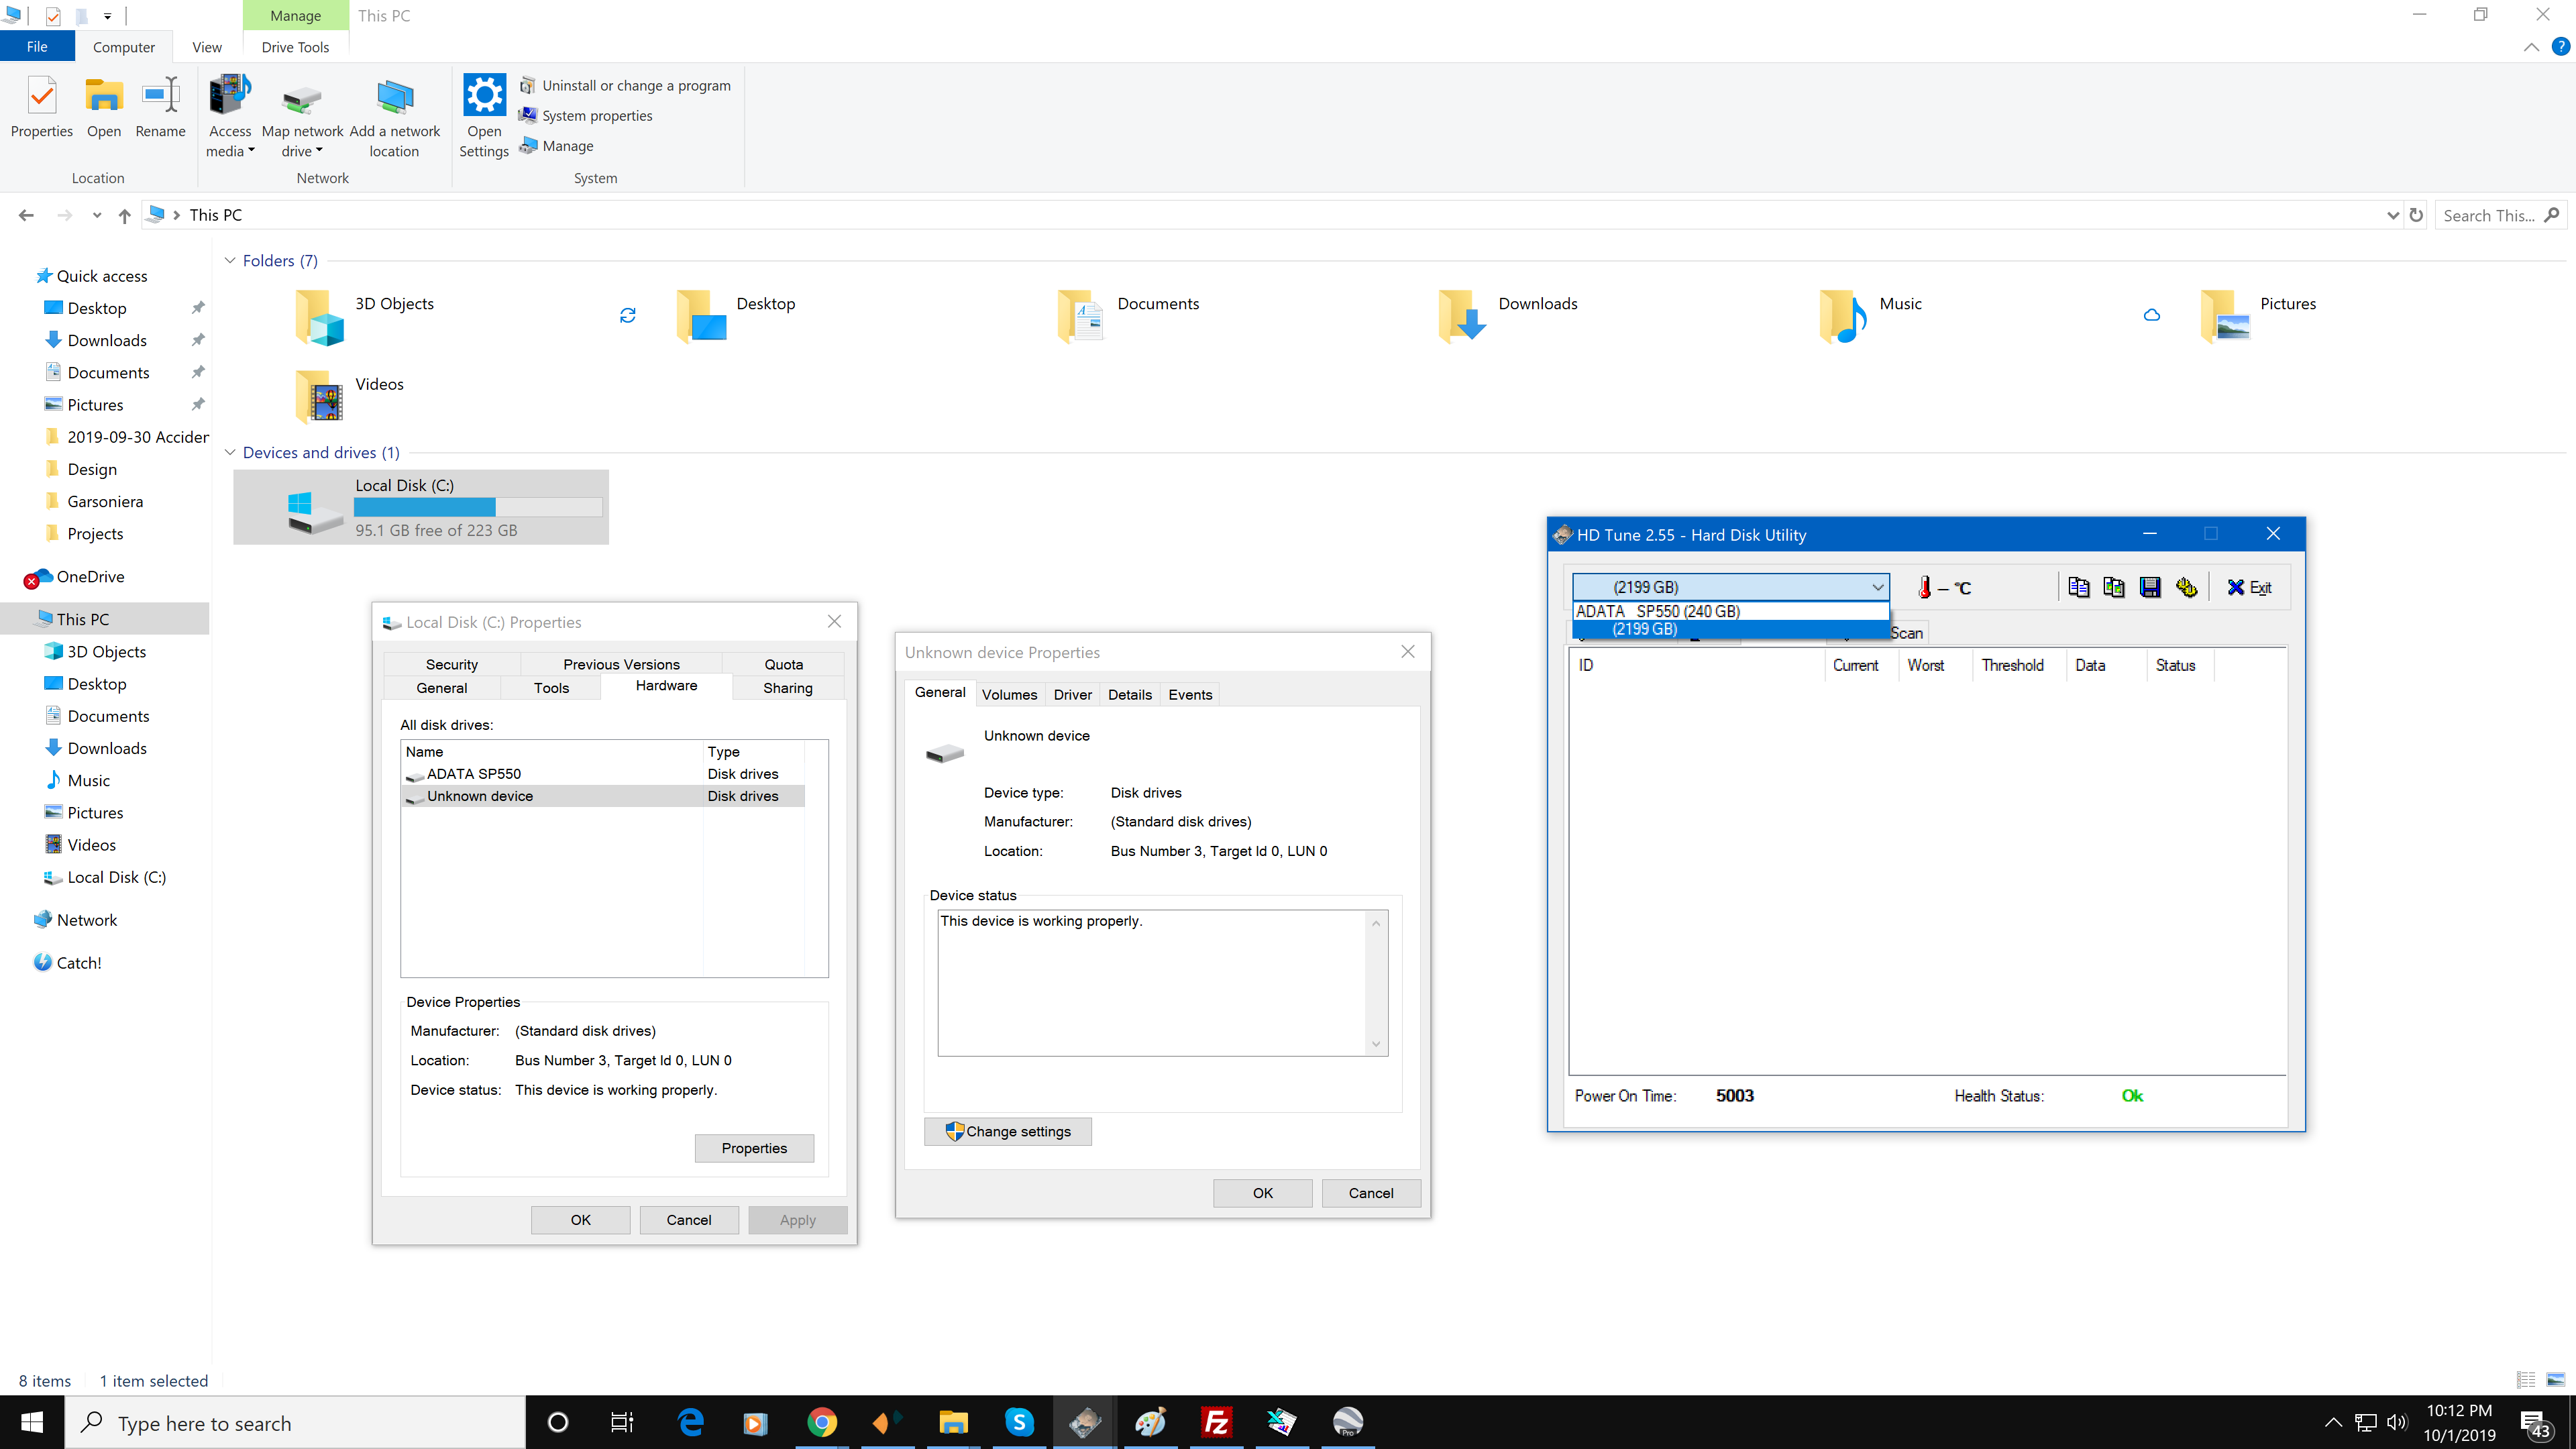Collapse the ribbon with the chevron

[2531, 47]
